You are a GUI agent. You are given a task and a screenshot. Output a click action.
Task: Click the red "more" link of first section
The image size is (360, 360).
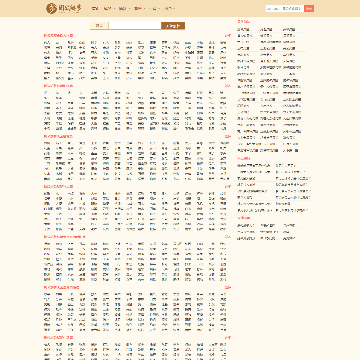228,35
